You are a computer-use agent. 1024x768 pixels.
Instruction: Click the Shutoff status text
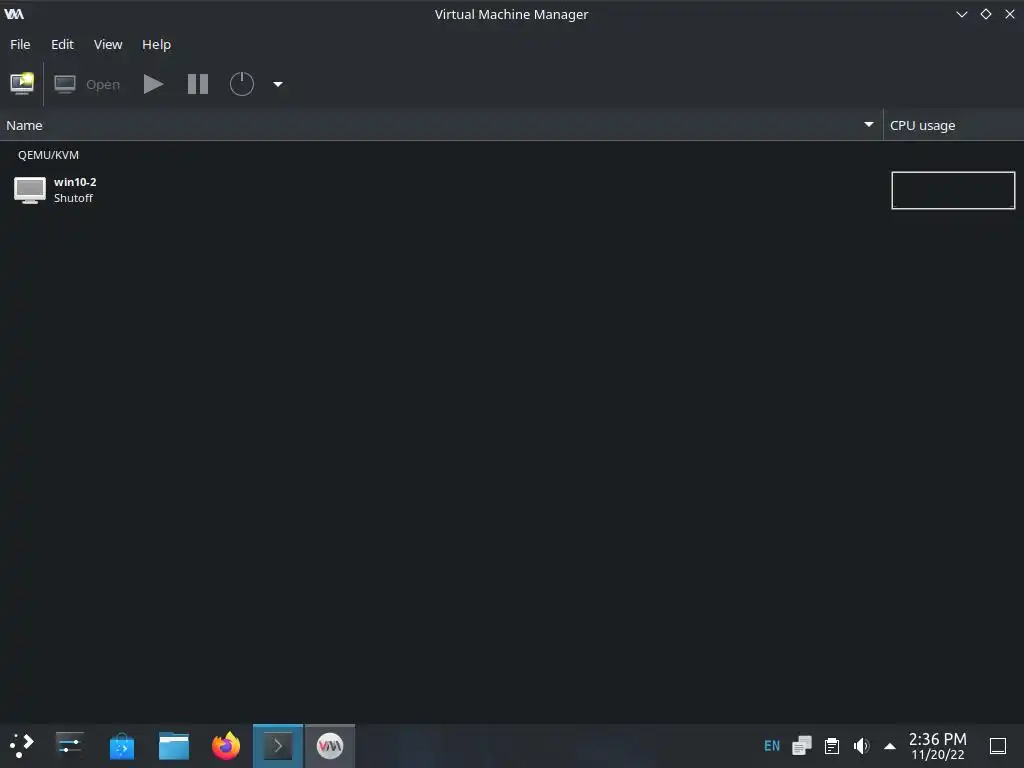pos(73,198)
